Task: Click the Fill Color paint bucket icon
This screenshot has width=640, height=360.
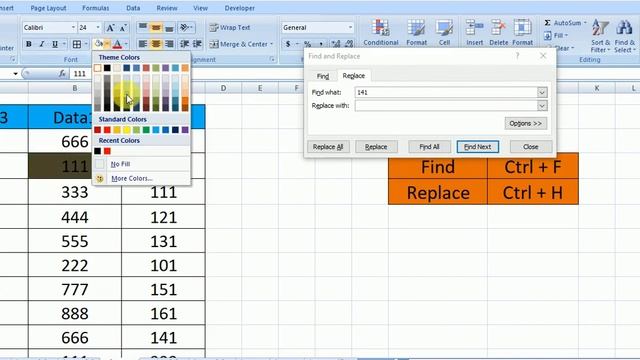Action: [98, 44]
